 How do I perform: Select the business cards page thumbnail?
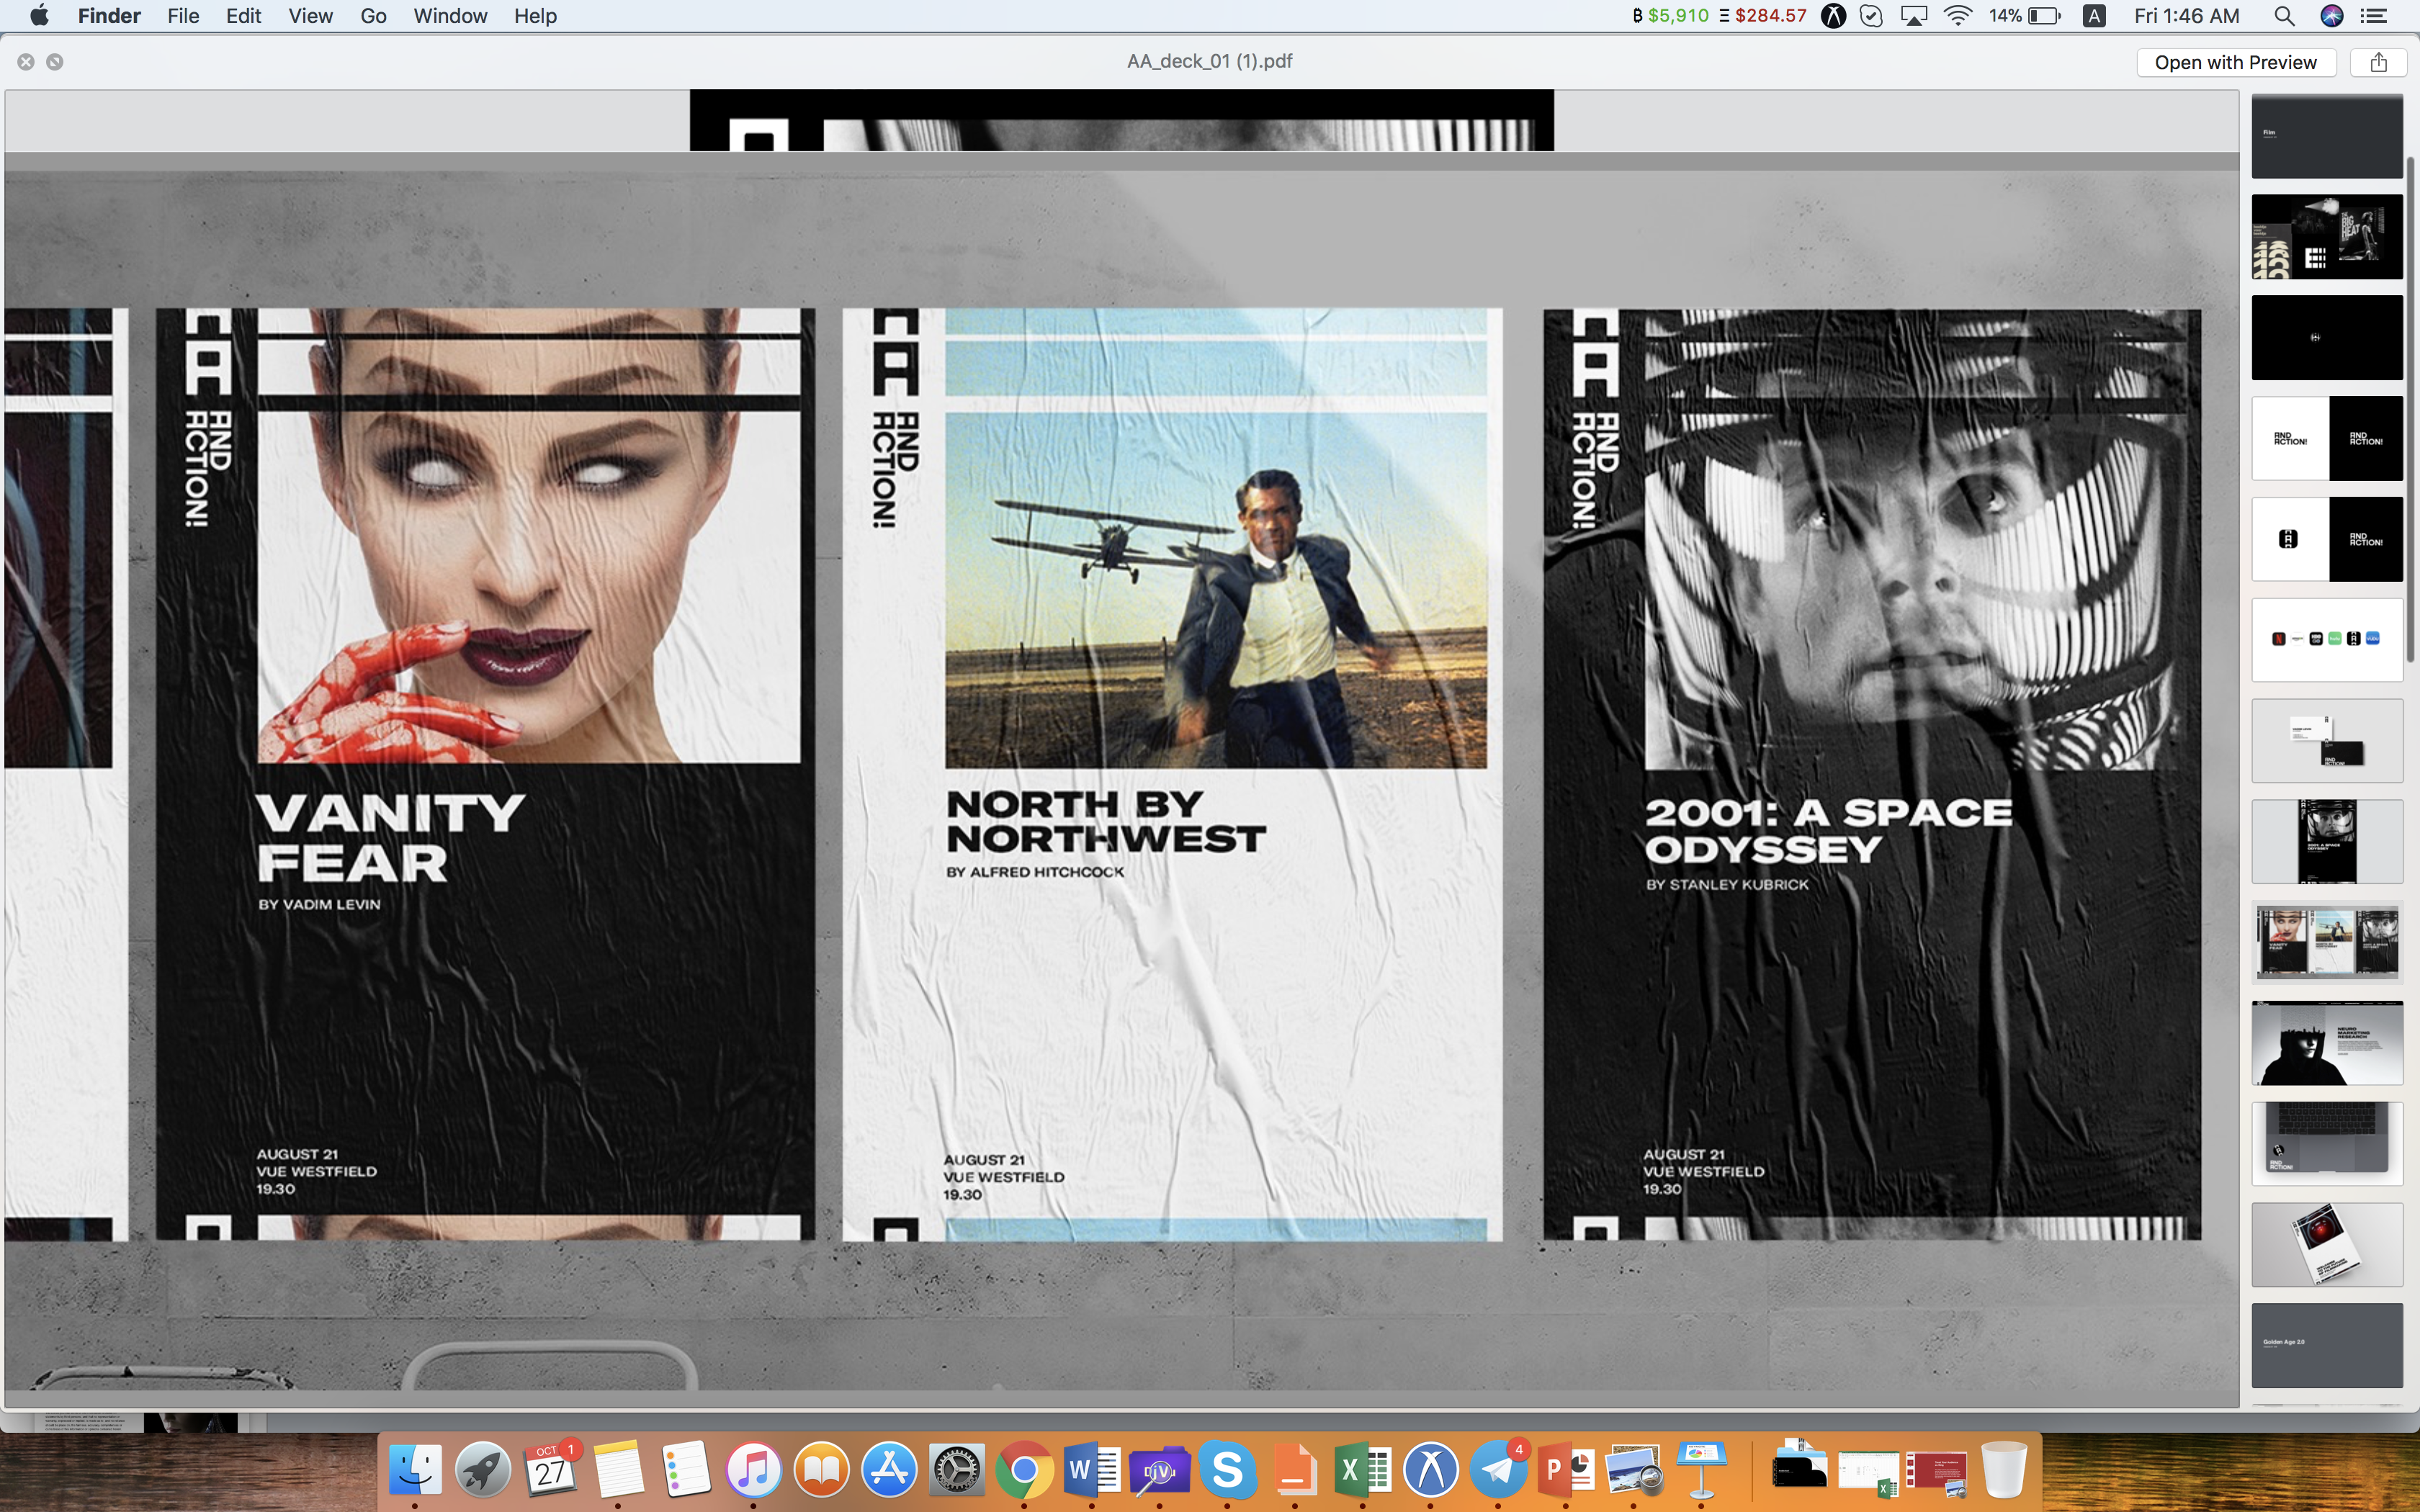[x=2327, y=741]
